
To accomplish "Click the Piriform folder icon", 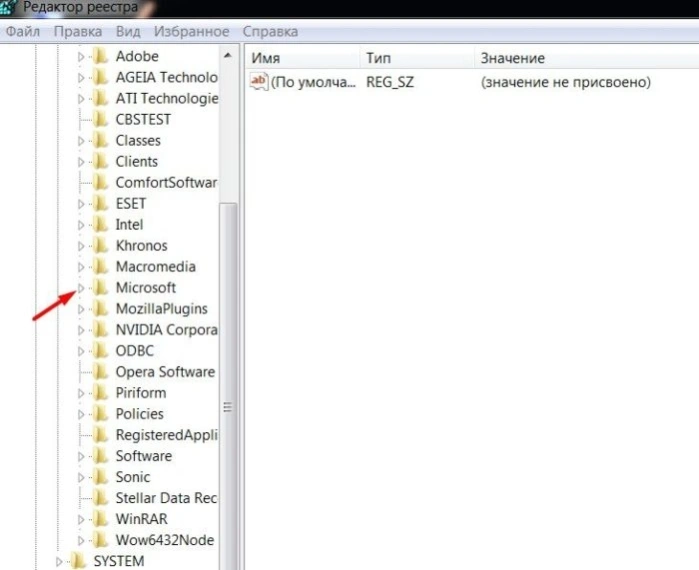I will [x=101, y=393].
